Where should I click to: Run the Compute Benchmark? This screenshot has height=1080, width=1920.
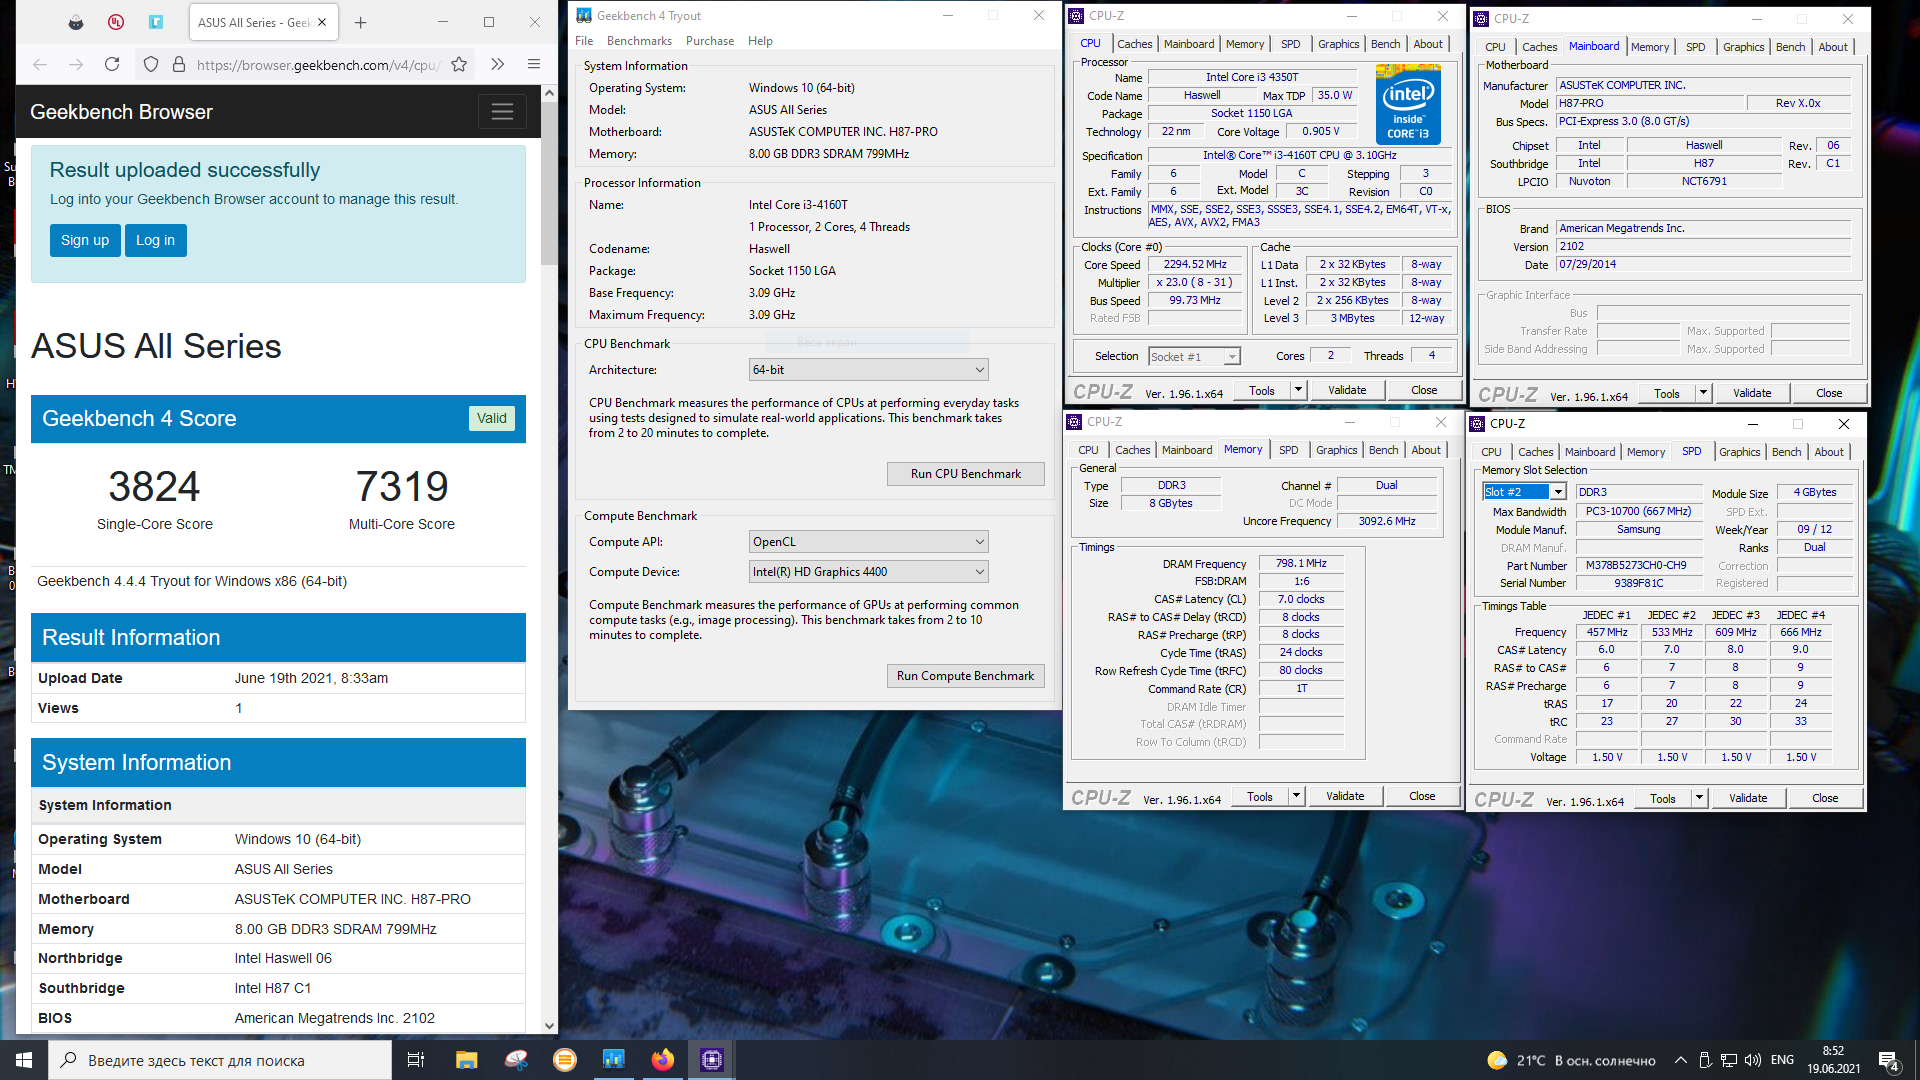(x=966, y=676)
